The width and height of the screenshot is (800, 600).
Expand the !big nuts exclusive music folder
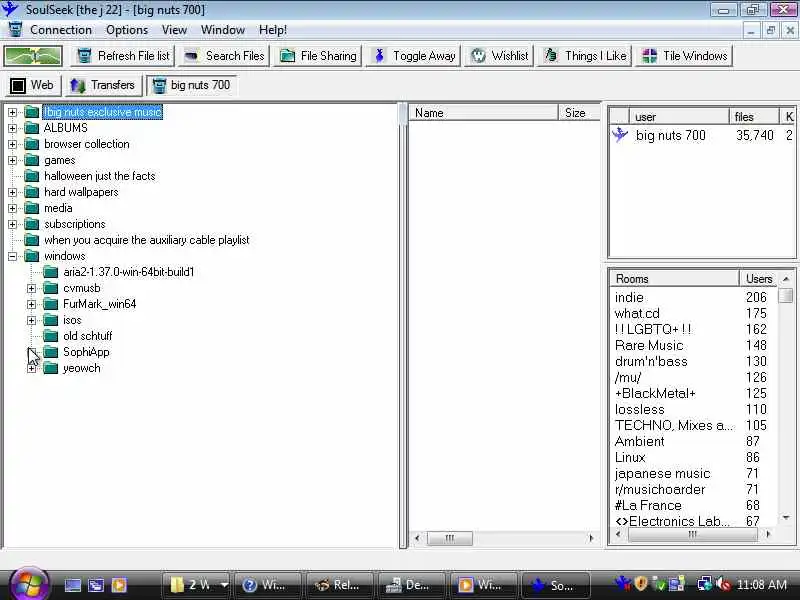coord(12,112)
